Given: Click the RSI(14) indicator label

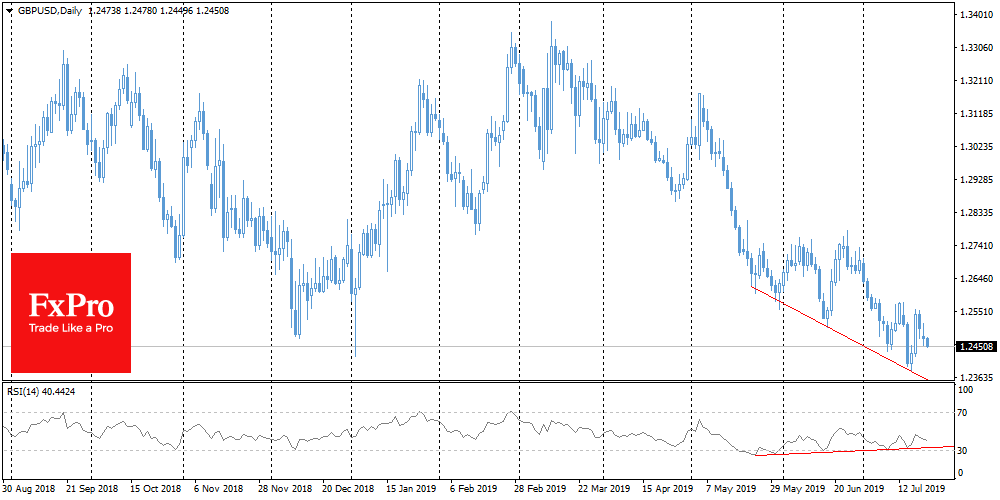Looking at the screenshot, I should [x=42, y=391].
